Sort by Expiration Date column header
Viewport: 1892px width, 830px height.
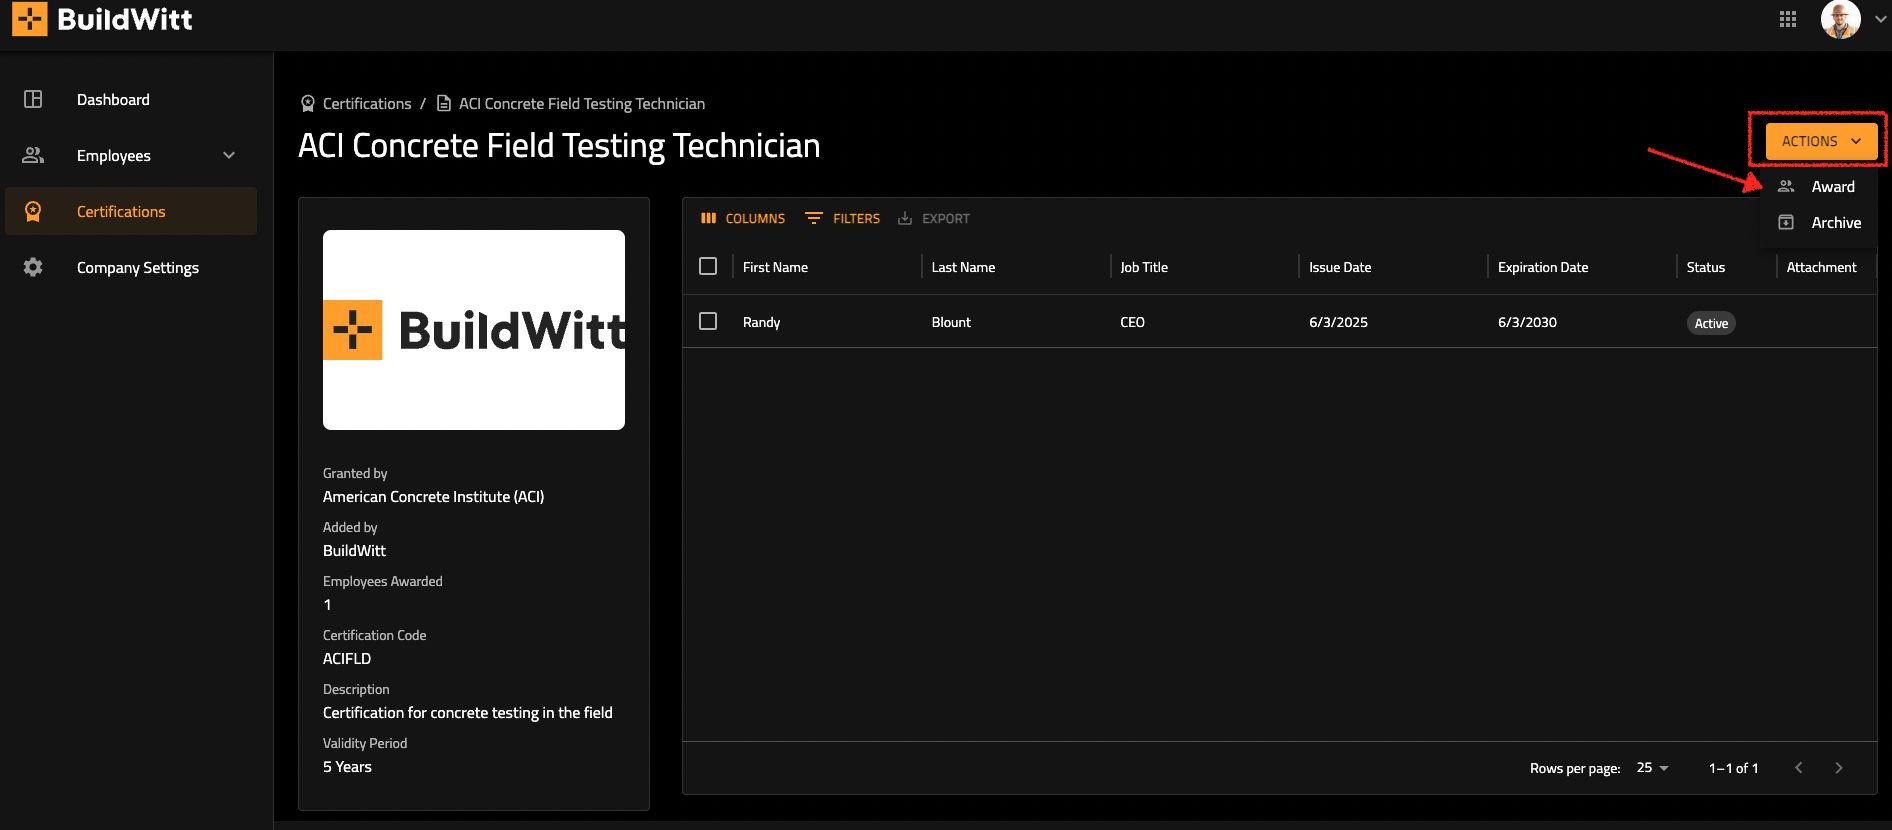[x=1543, y=267]
